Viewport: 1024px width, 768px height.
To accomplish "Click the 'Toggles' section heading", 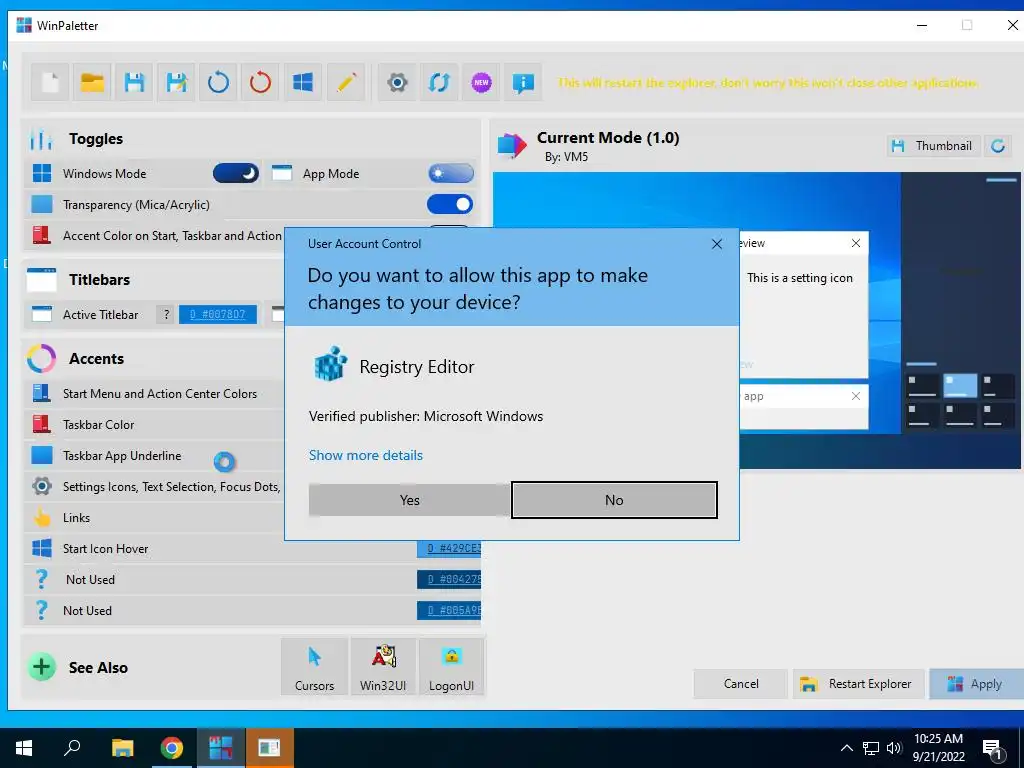I will [x=96, y=138].
